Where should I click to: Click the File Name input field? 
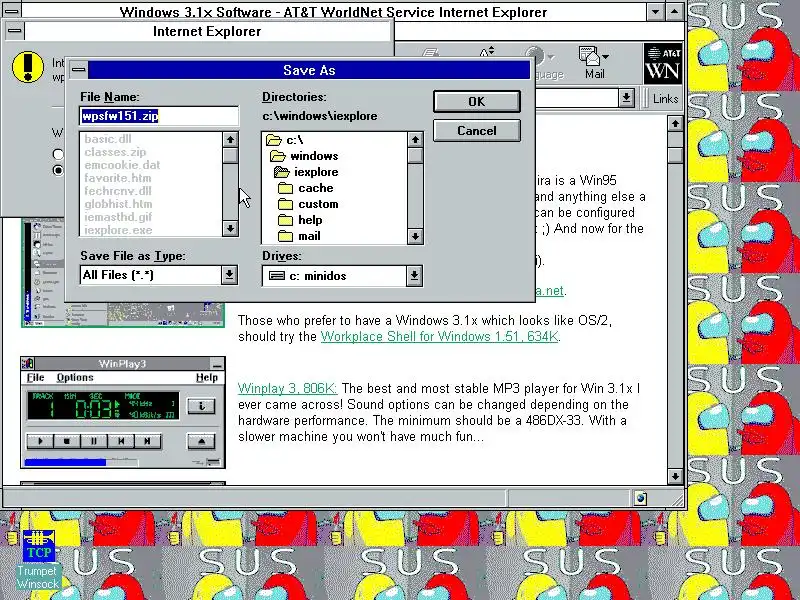pos(159,116)
